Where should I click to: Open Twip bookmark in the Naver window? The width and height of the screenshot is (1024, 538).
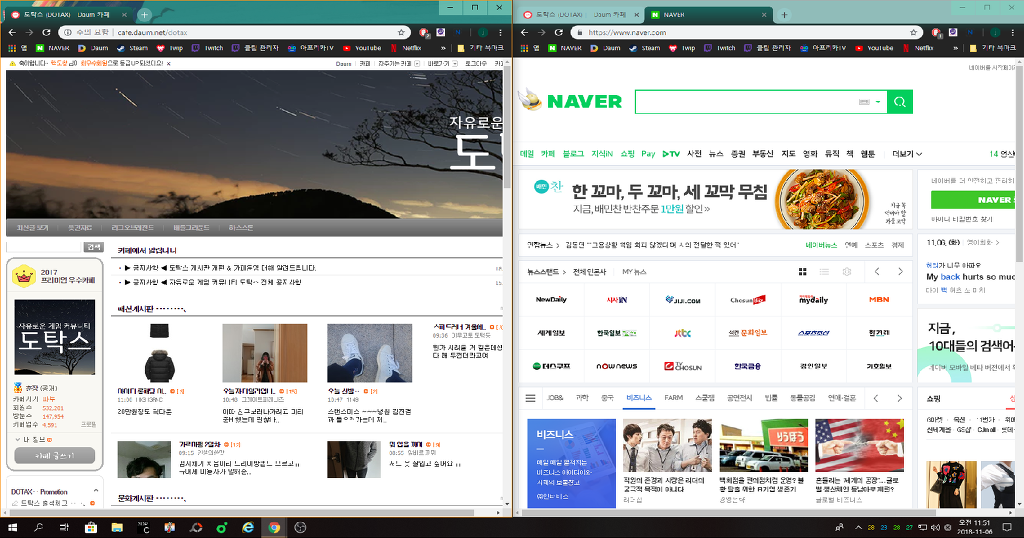(682, 48)
